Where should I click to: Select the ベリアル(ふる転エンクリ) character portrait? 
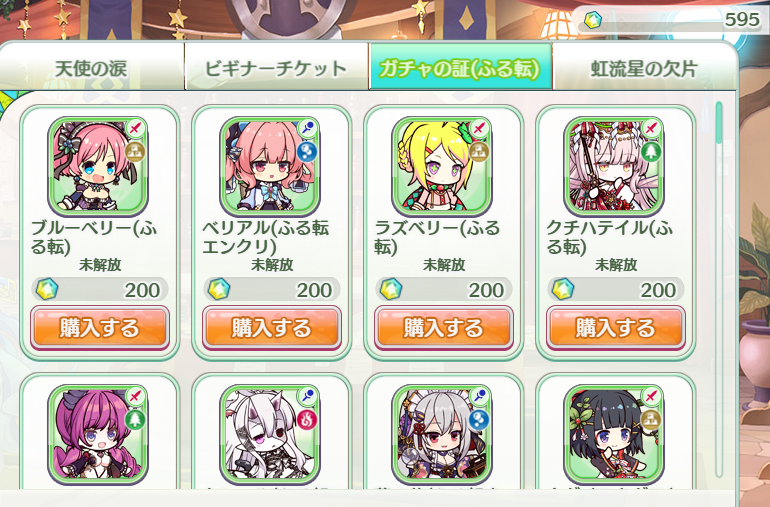click(x=270, y=166)
